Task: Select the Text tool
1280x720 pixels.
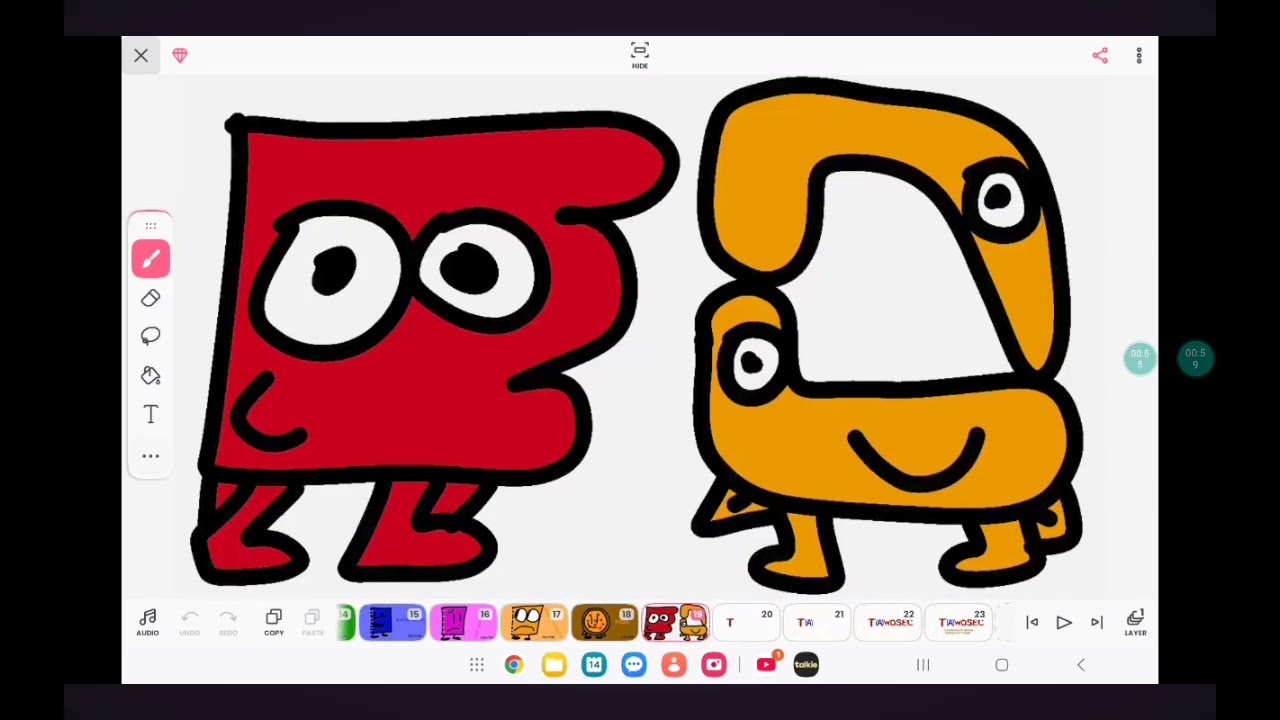Action: 151,414
